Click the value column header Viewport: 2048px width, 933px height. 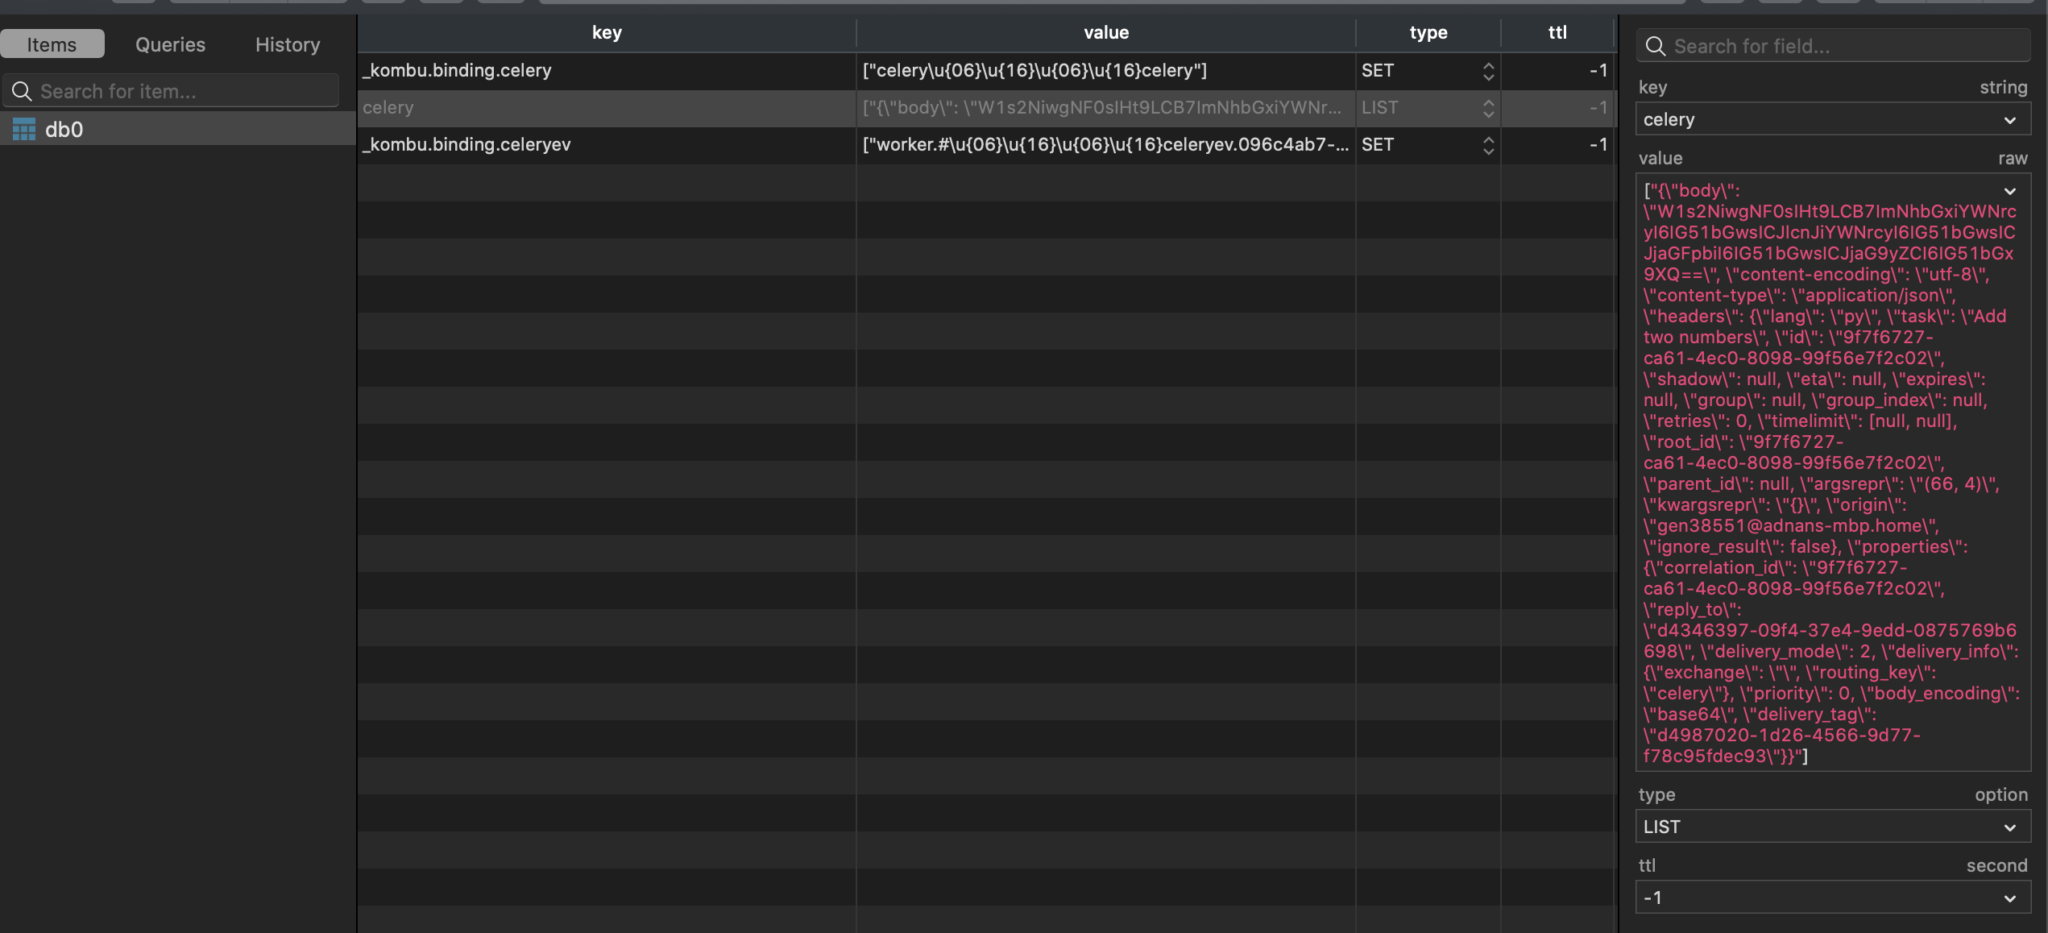tap(1103, 32)
